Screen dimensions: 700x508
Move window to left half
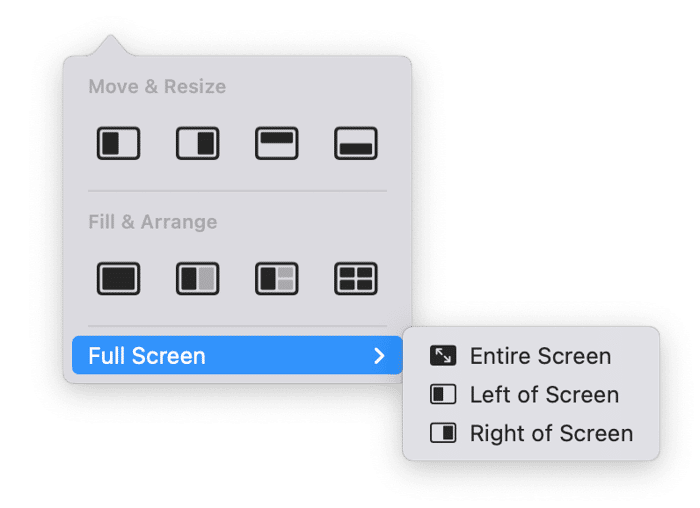118,143
